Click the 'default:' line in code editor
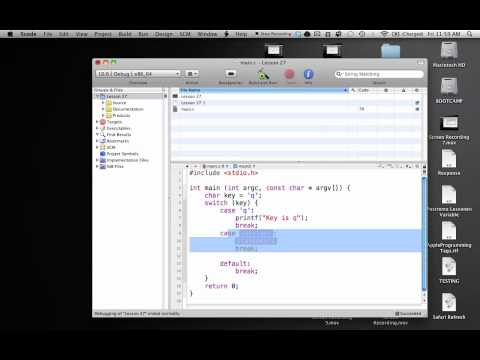480x360 pixels. coord(235,263)
